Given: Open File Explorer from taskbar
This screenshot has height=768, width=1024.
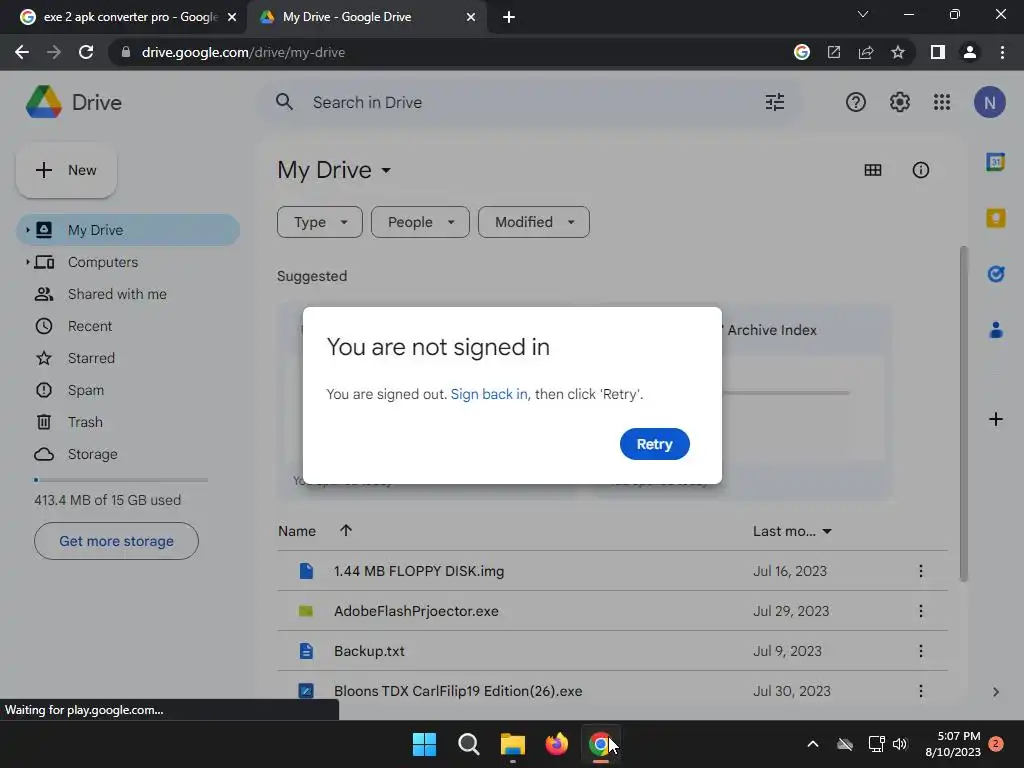Looking at the screenshot, I should point(513,744).
